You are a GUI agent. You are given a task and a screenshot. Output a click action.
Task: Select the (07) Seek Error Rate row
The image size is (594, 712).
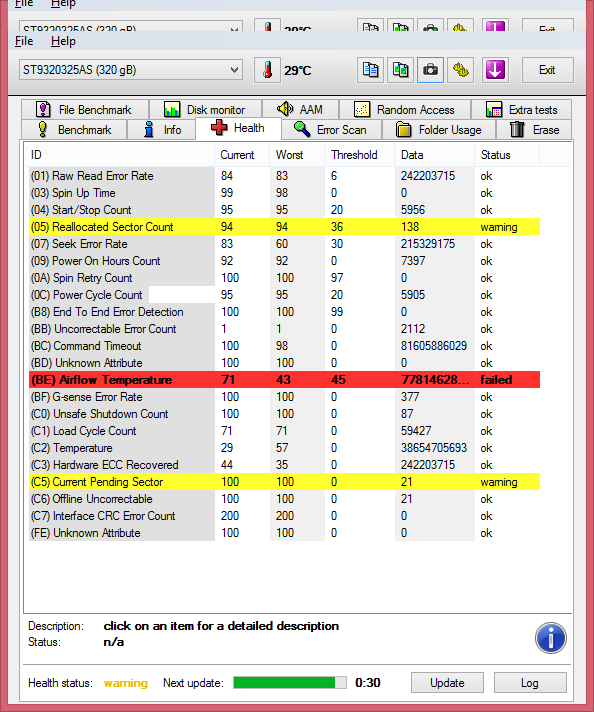285,244
